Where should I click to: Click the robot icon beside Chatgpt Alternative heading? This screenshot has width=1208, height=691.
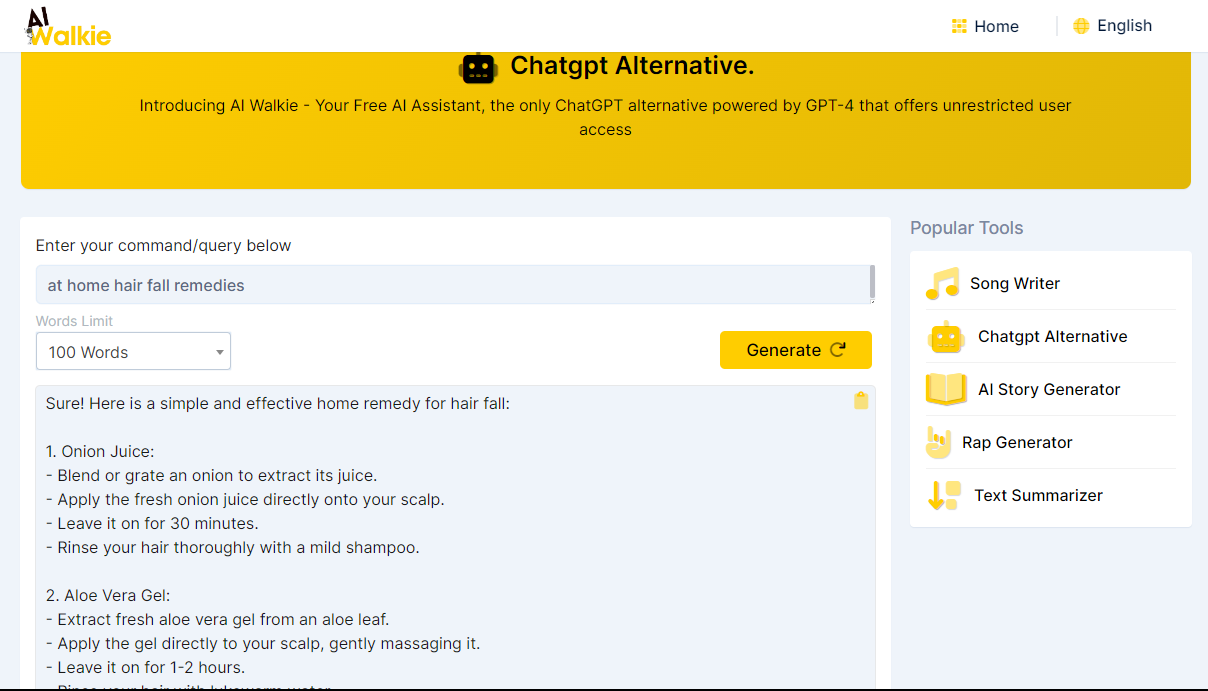pos(478,67)
